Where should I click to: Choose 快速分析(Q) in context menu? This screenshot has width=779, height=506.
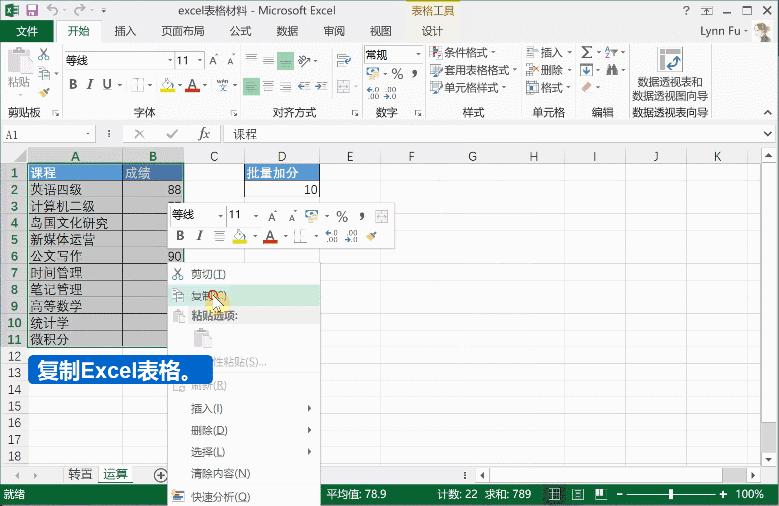click(244, 496)
